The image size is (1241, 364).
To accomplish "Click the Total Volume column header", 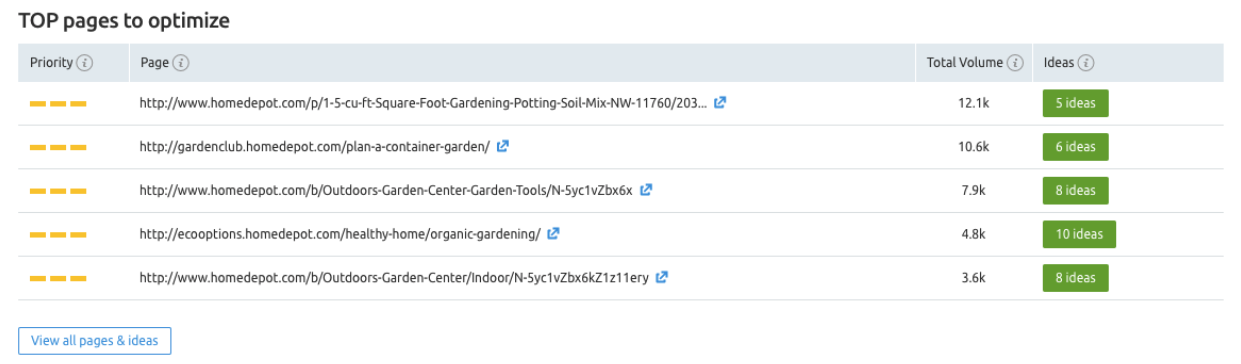I will pos(964,63).
